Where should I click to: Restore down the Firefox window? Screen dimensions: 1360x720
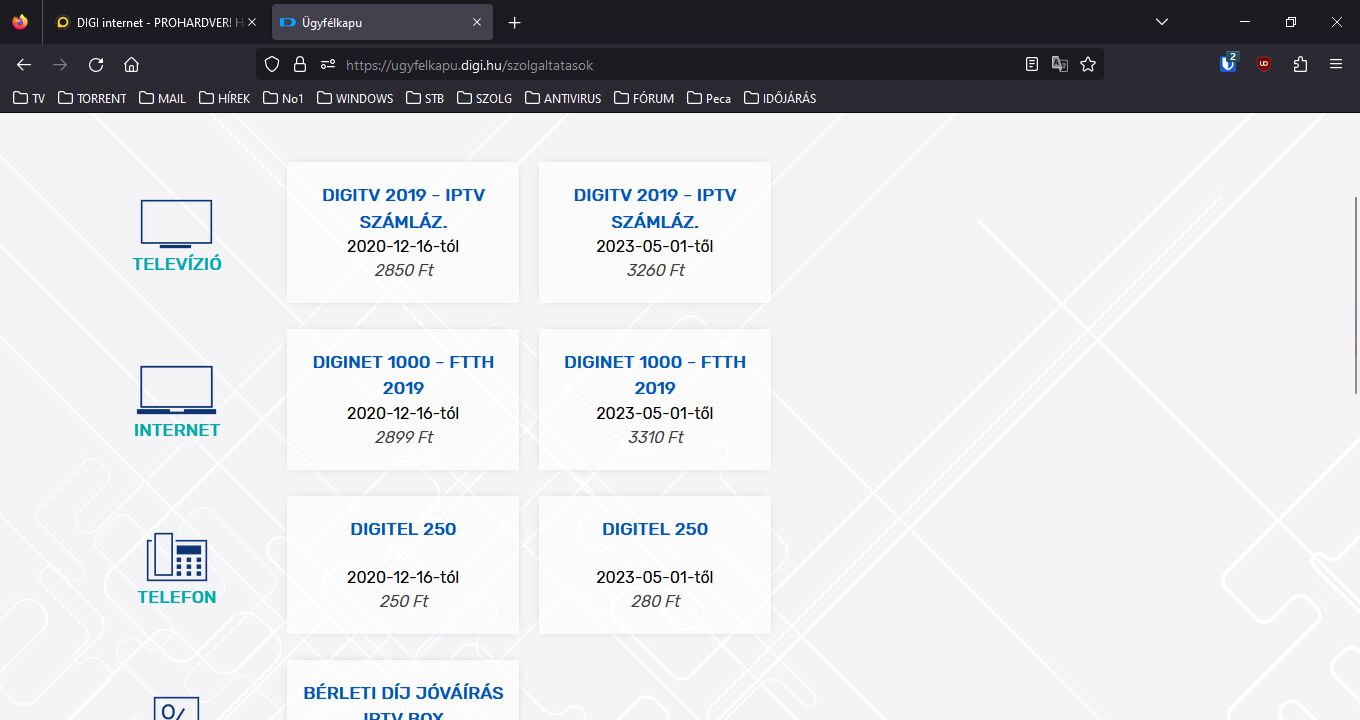click(x=1291, y=22)
